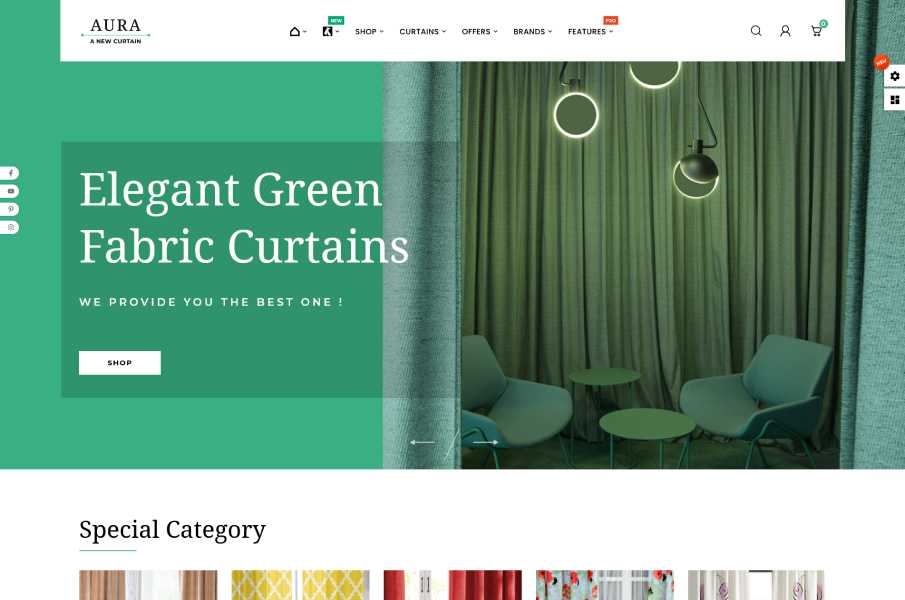Click the white SHOP button

coord(119,363)
